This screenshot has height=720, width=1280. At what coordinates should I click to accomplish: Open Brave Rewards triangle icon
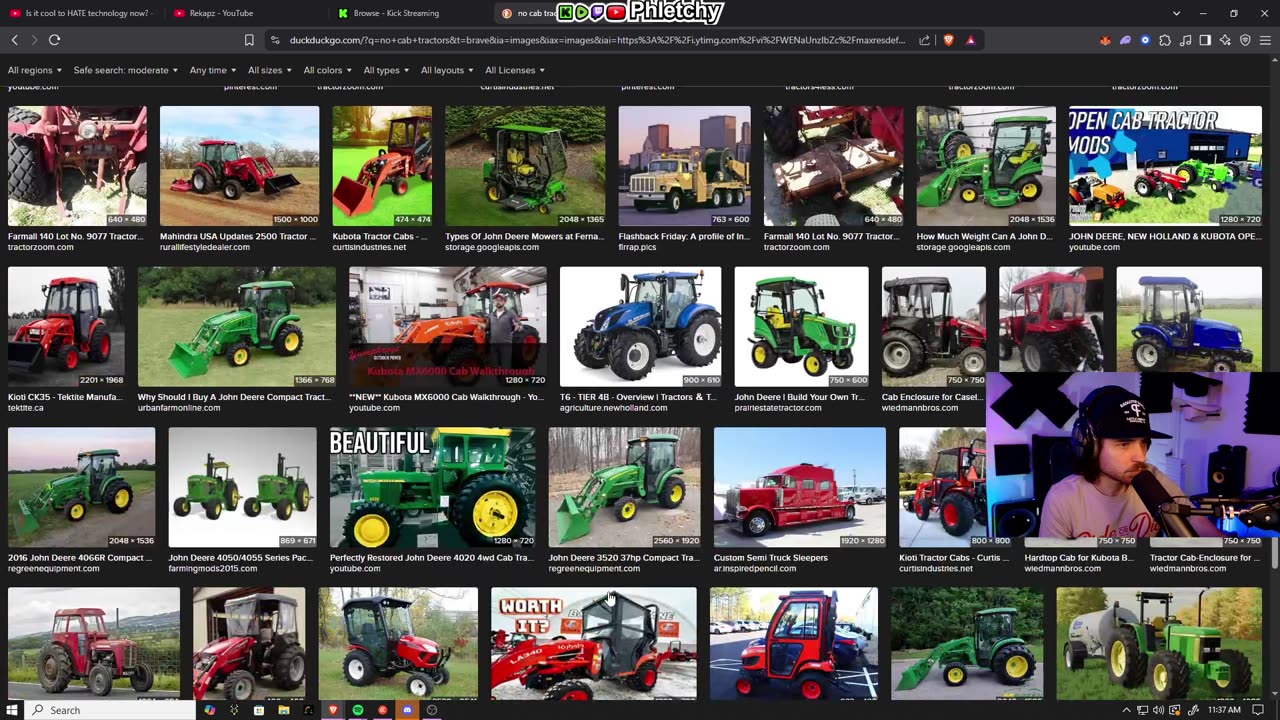point(970,40)
